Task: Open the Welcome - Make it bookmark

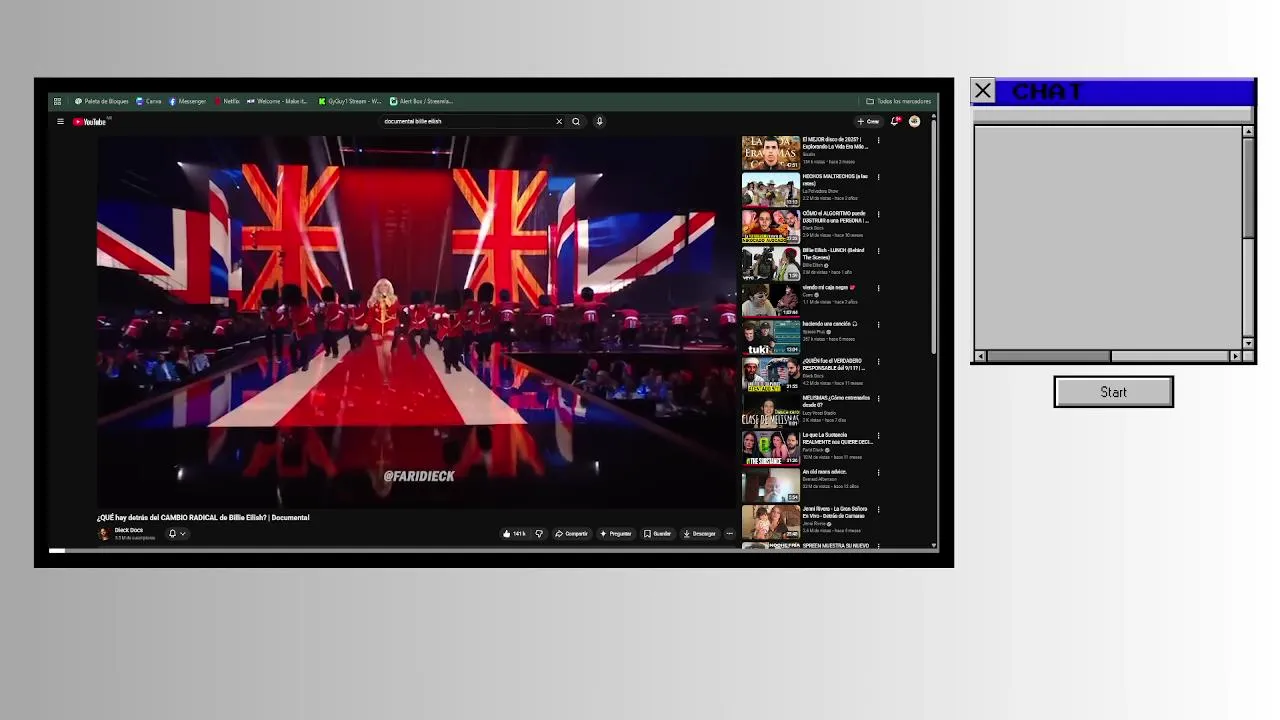Action: (278, 101)
